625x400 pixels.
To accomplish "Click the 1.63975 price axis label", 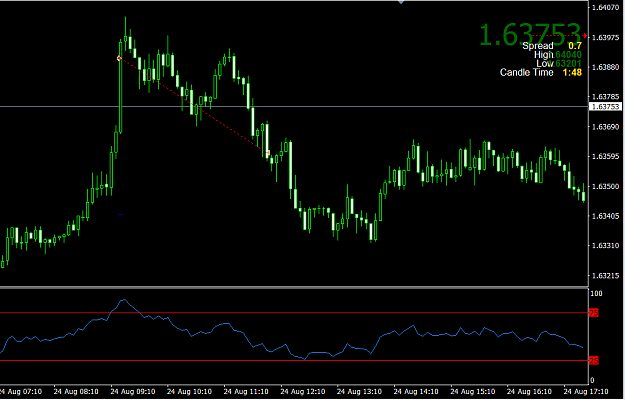I will [605, 37].
